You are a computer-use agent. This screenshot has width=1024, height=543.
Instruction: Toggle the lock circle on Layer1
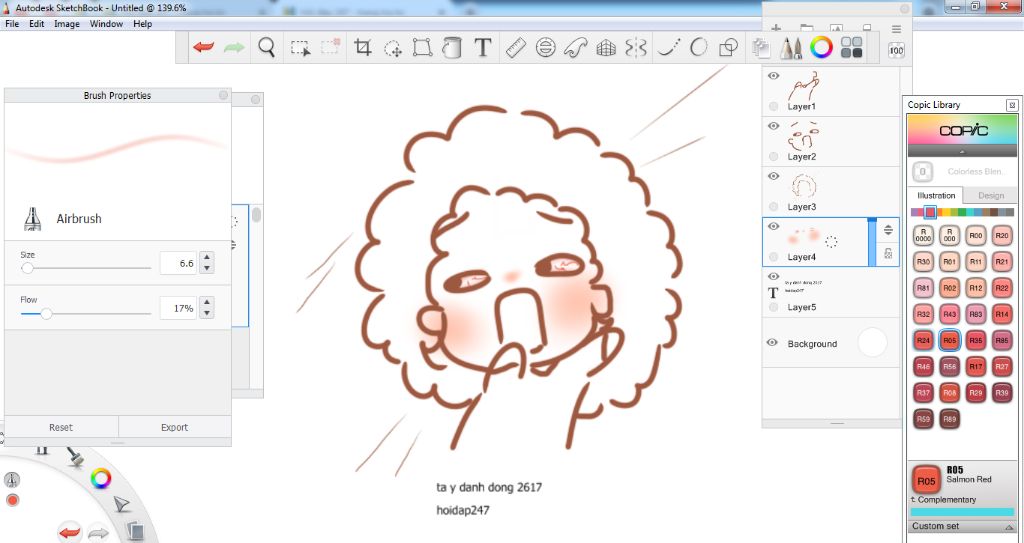(774, 106)
